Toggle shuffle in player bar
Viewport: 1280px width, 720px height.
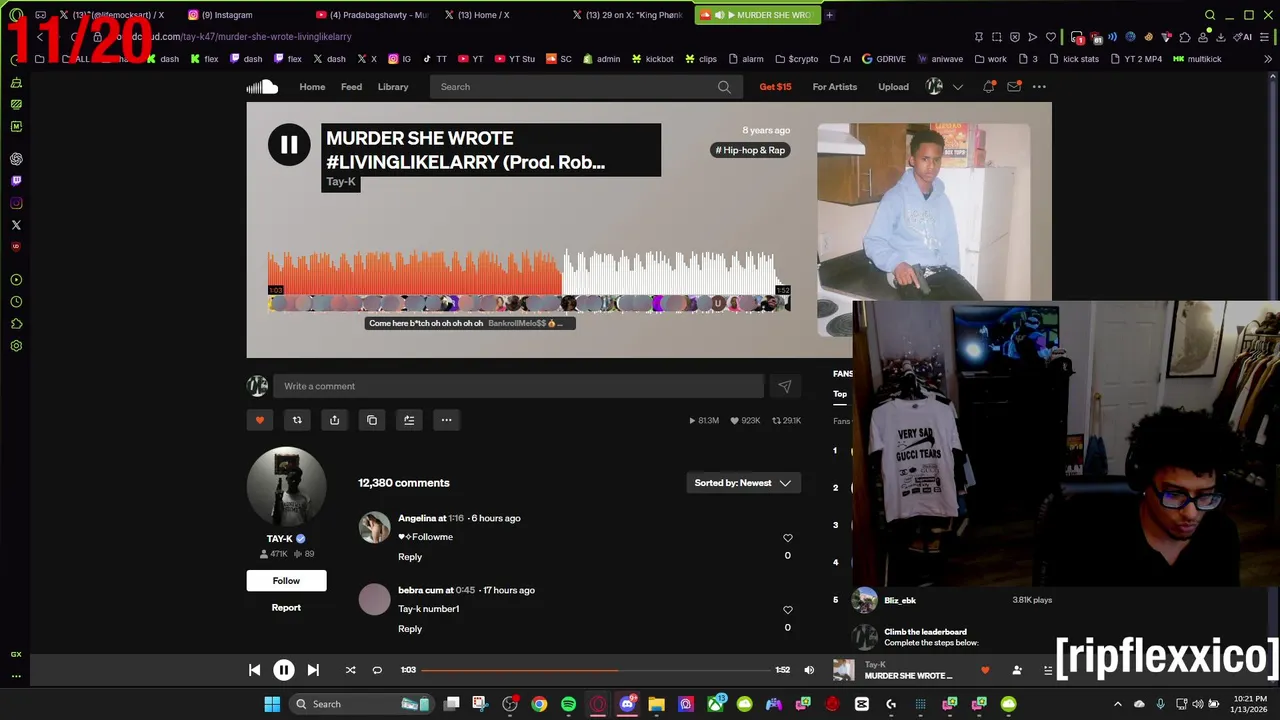click(x=350, y=670)
